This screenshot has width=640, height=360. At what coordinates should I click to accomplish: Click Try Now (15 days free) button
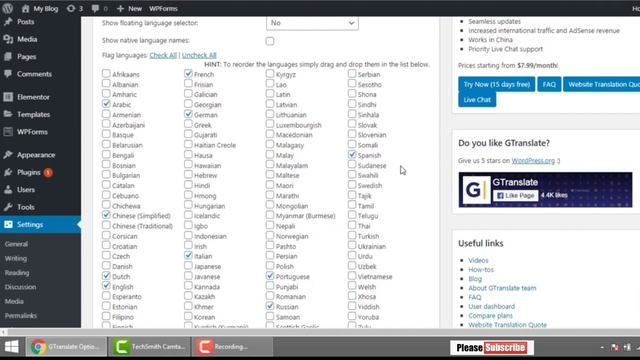497,84
